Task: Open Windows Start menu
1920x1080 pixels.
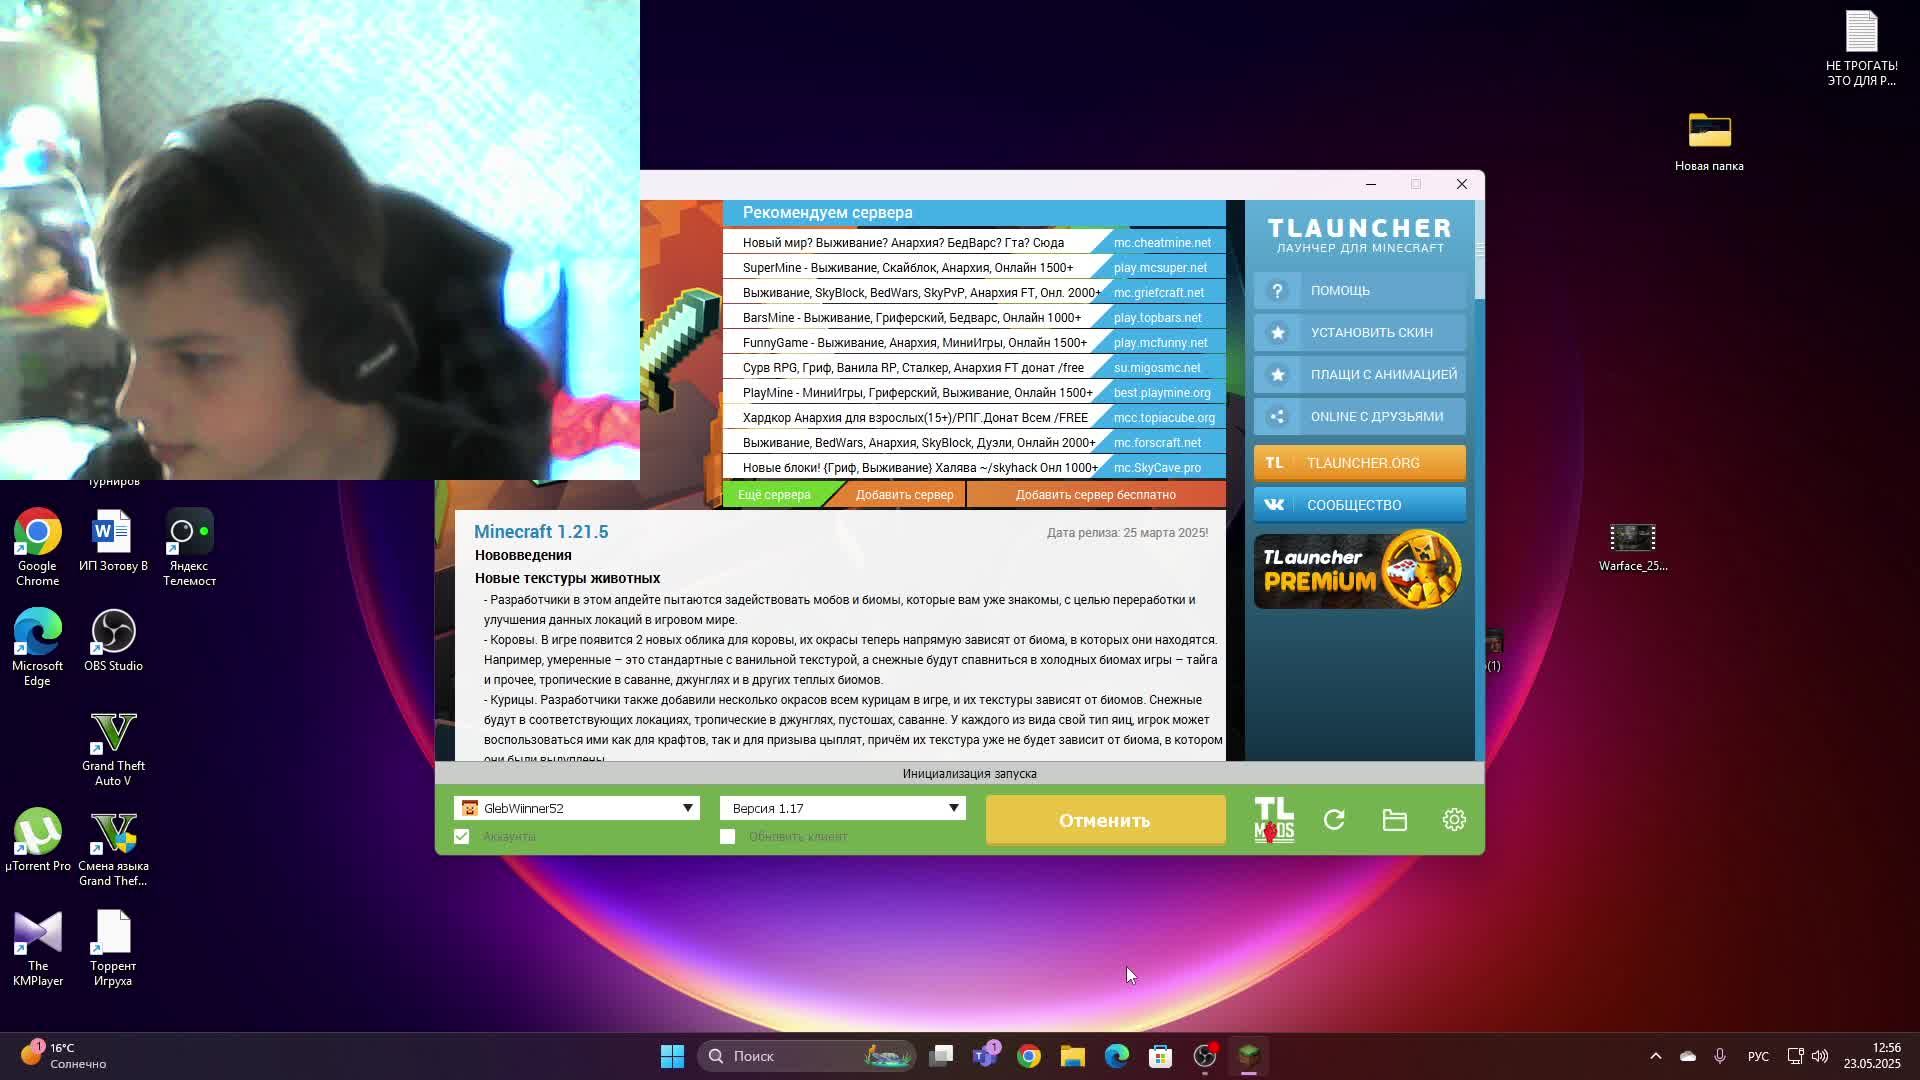Action: [x=672, y=1056]
